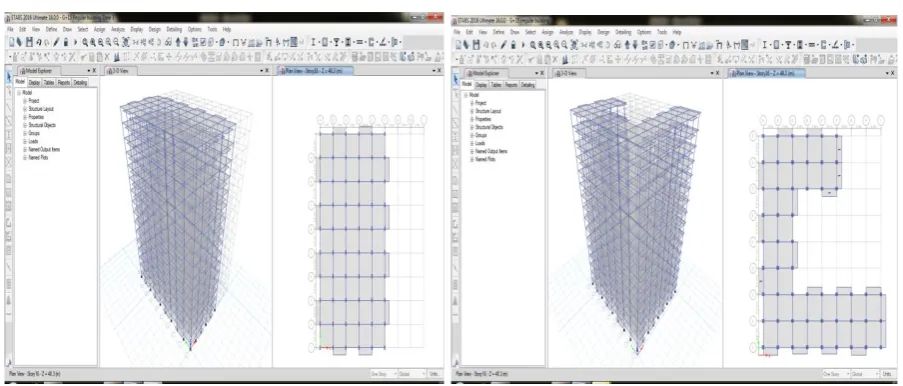Click pan hand icon in L-shaped building window
This screenshot has height=386, width=903.
pyautogui.click(x=574, y=44)
